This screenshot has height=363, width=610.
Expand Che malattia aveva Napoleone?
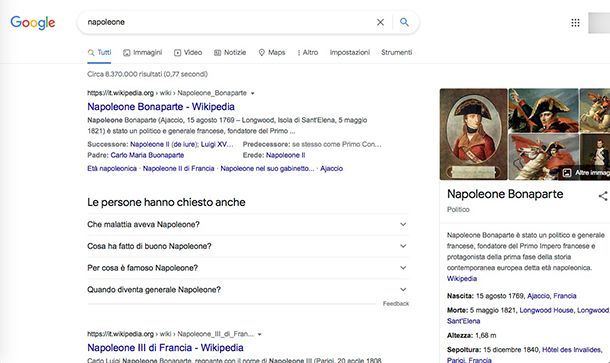click(x=248, y=224)
